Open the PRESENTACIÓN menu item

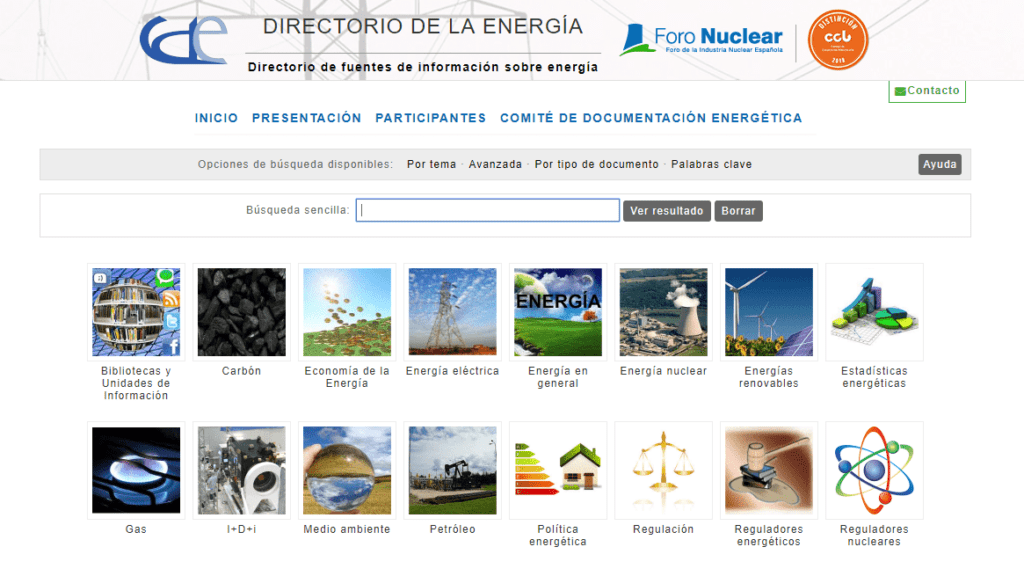[x=307, y=118]
